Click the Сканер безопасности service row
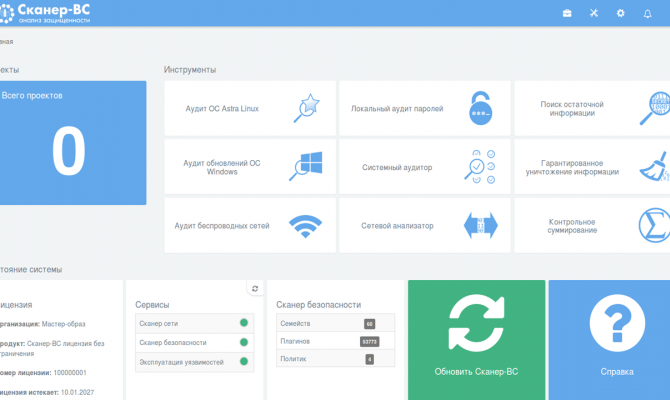670x400 pixels. point(194,342)
